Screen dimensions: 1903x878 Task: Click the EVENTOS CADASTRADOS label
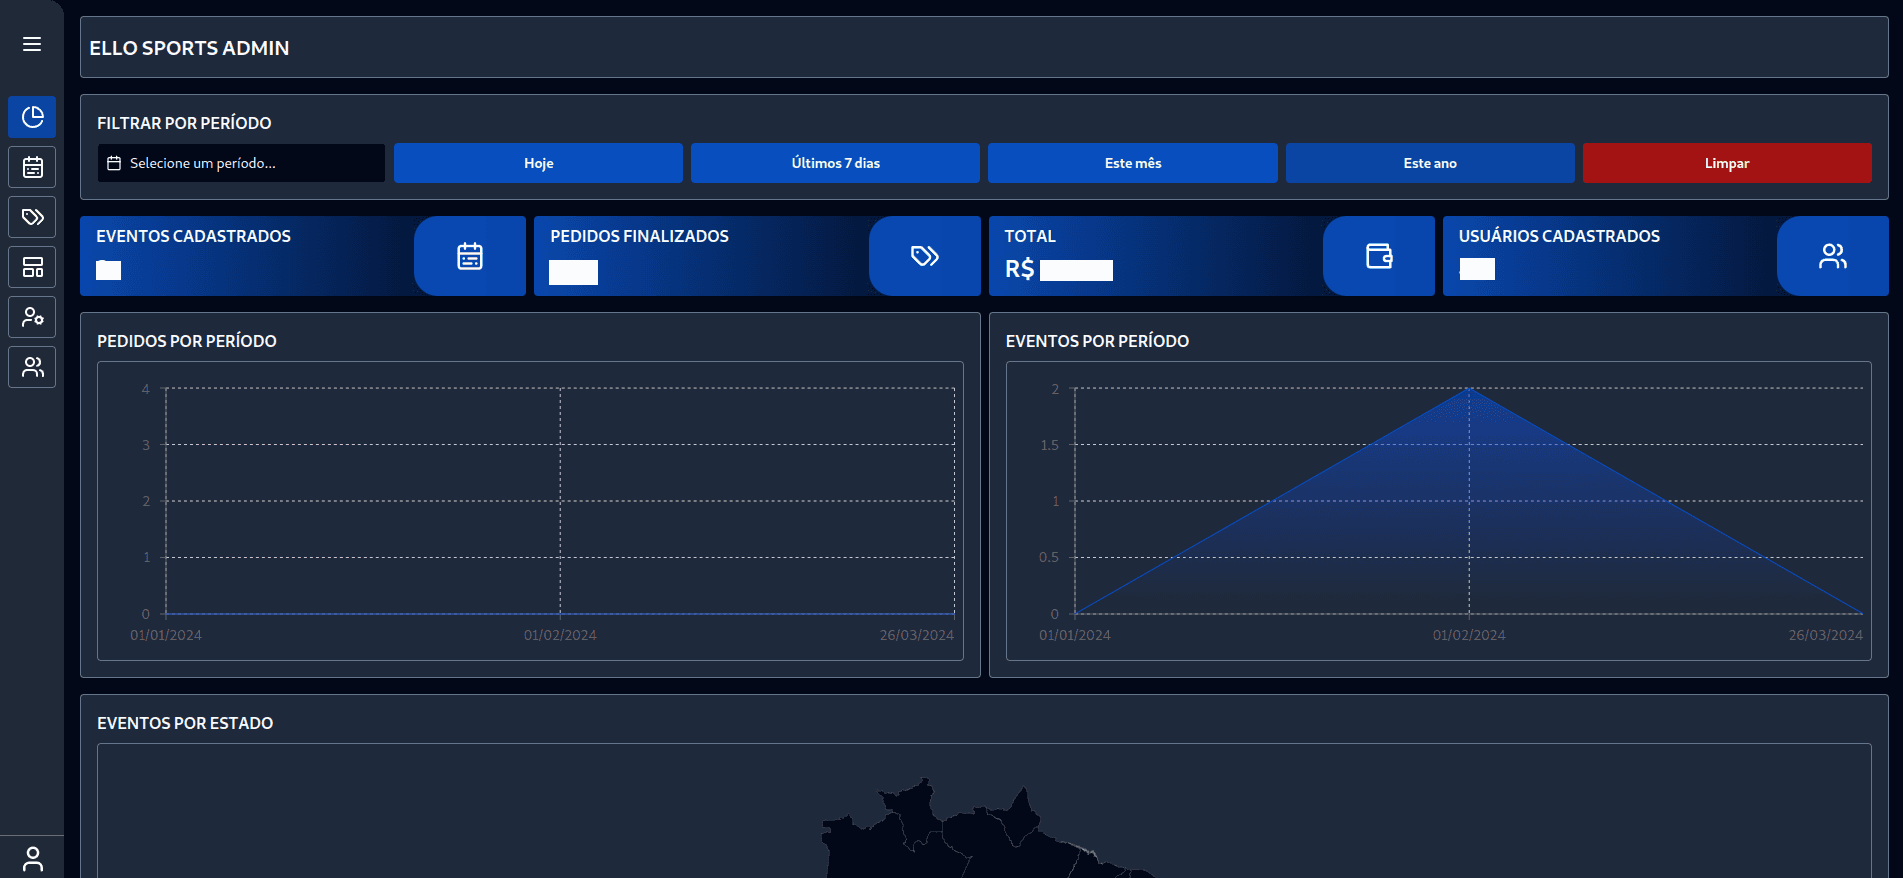[x=193, y=236]
